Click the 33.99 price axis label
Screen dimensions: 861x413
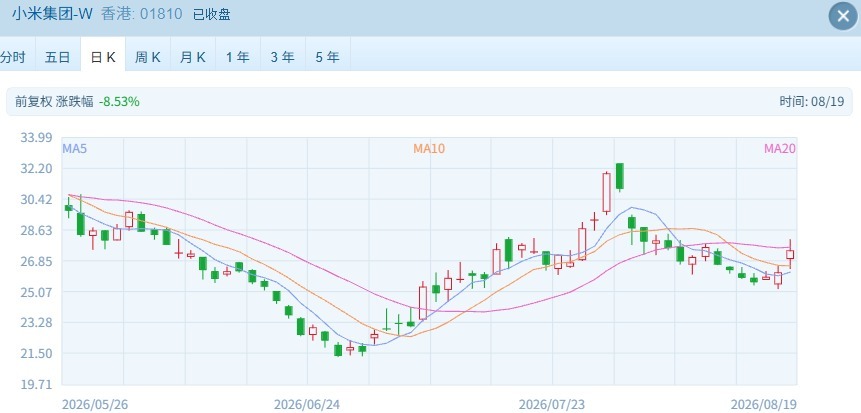coord(36,137)
